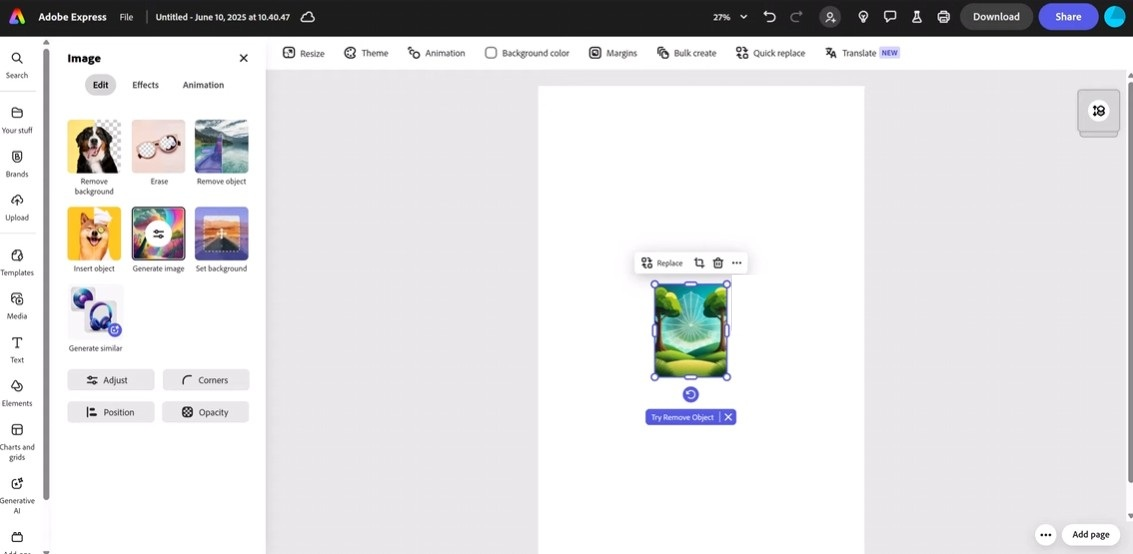Screen dimensions: 1133x554
Task: Switch to the Edit tab
Action: pos(100,85)
